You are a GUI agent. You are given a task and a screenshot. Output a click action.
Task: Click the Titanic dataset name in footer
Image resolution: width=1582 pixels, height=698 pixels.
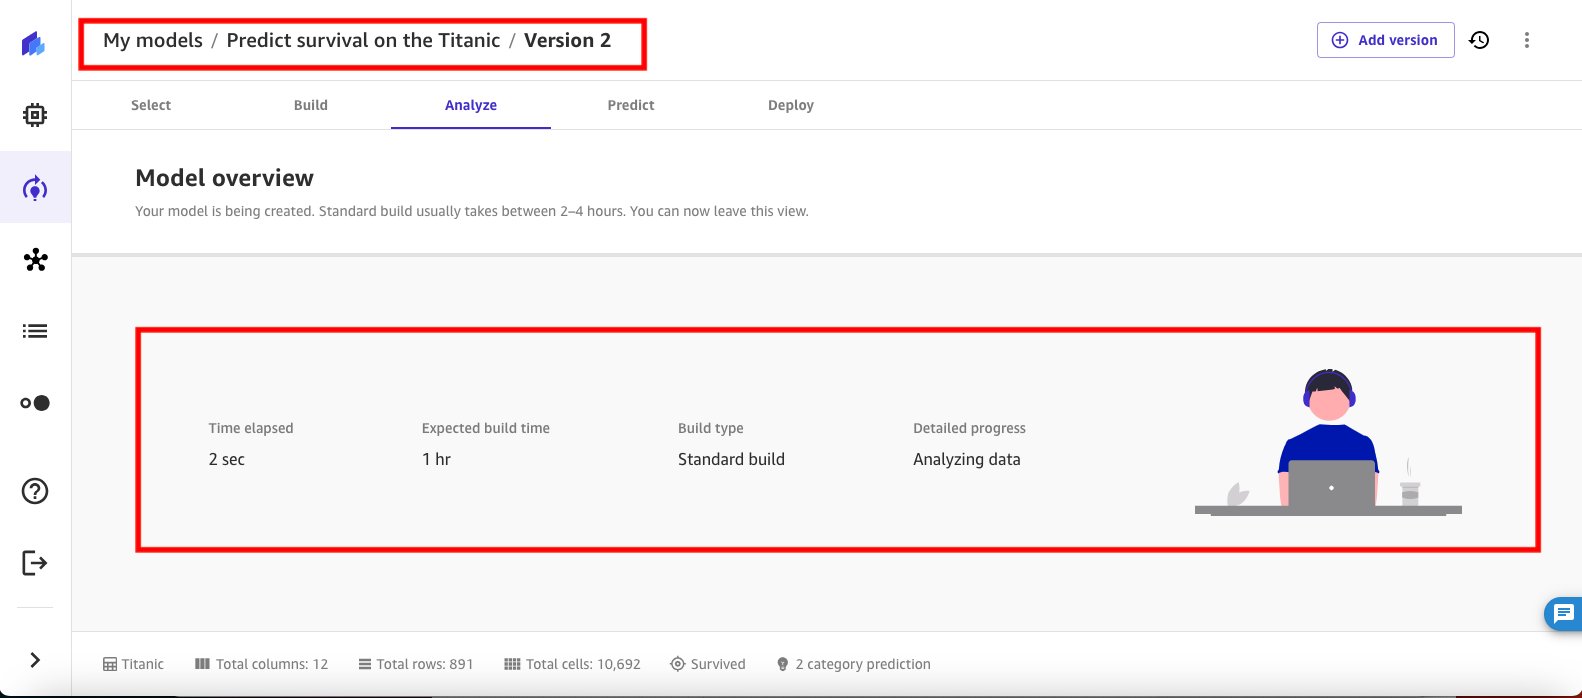(x=143, y=664)
